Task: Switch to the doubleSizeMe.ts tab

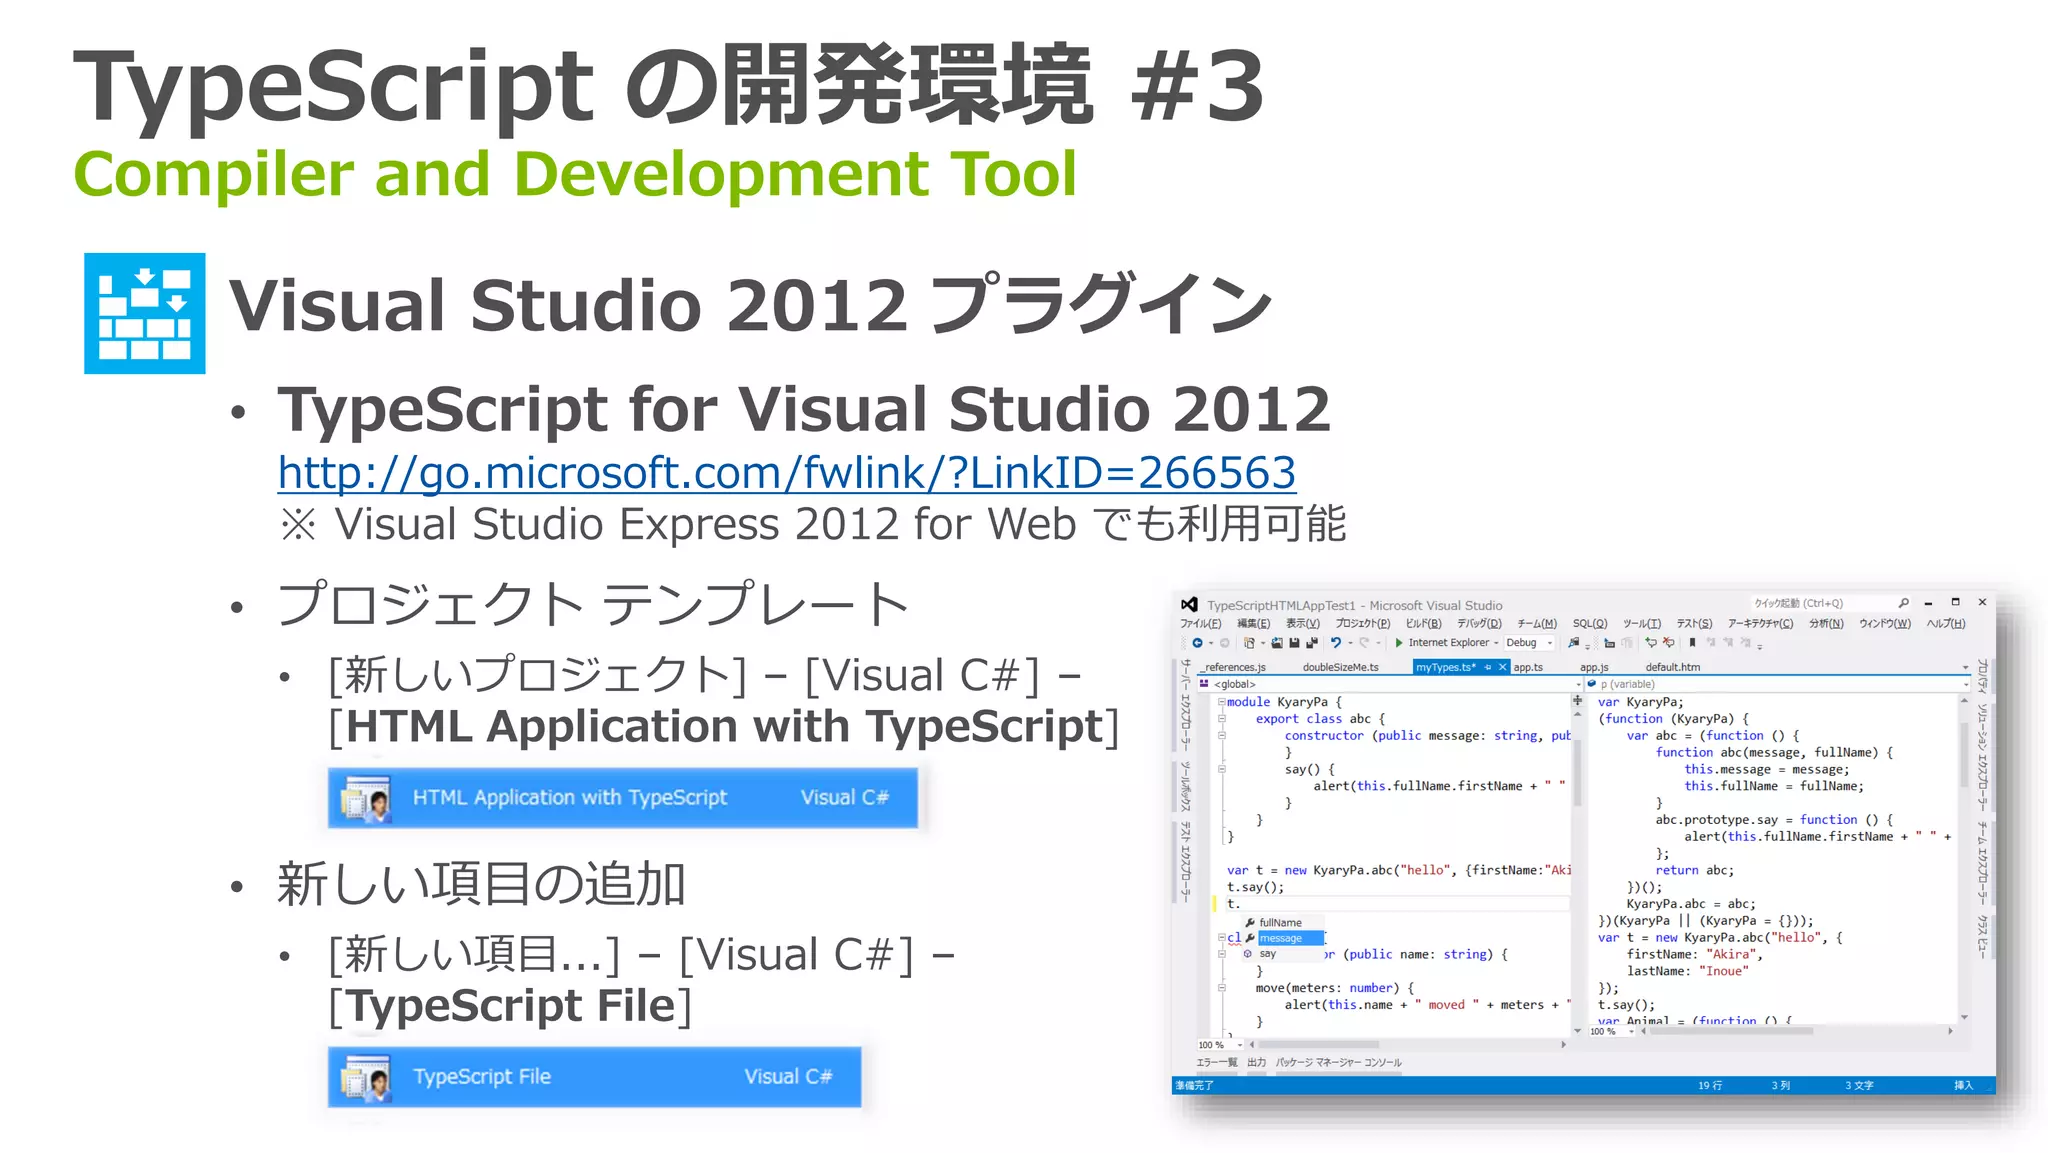Action: tap(1341, 667)
